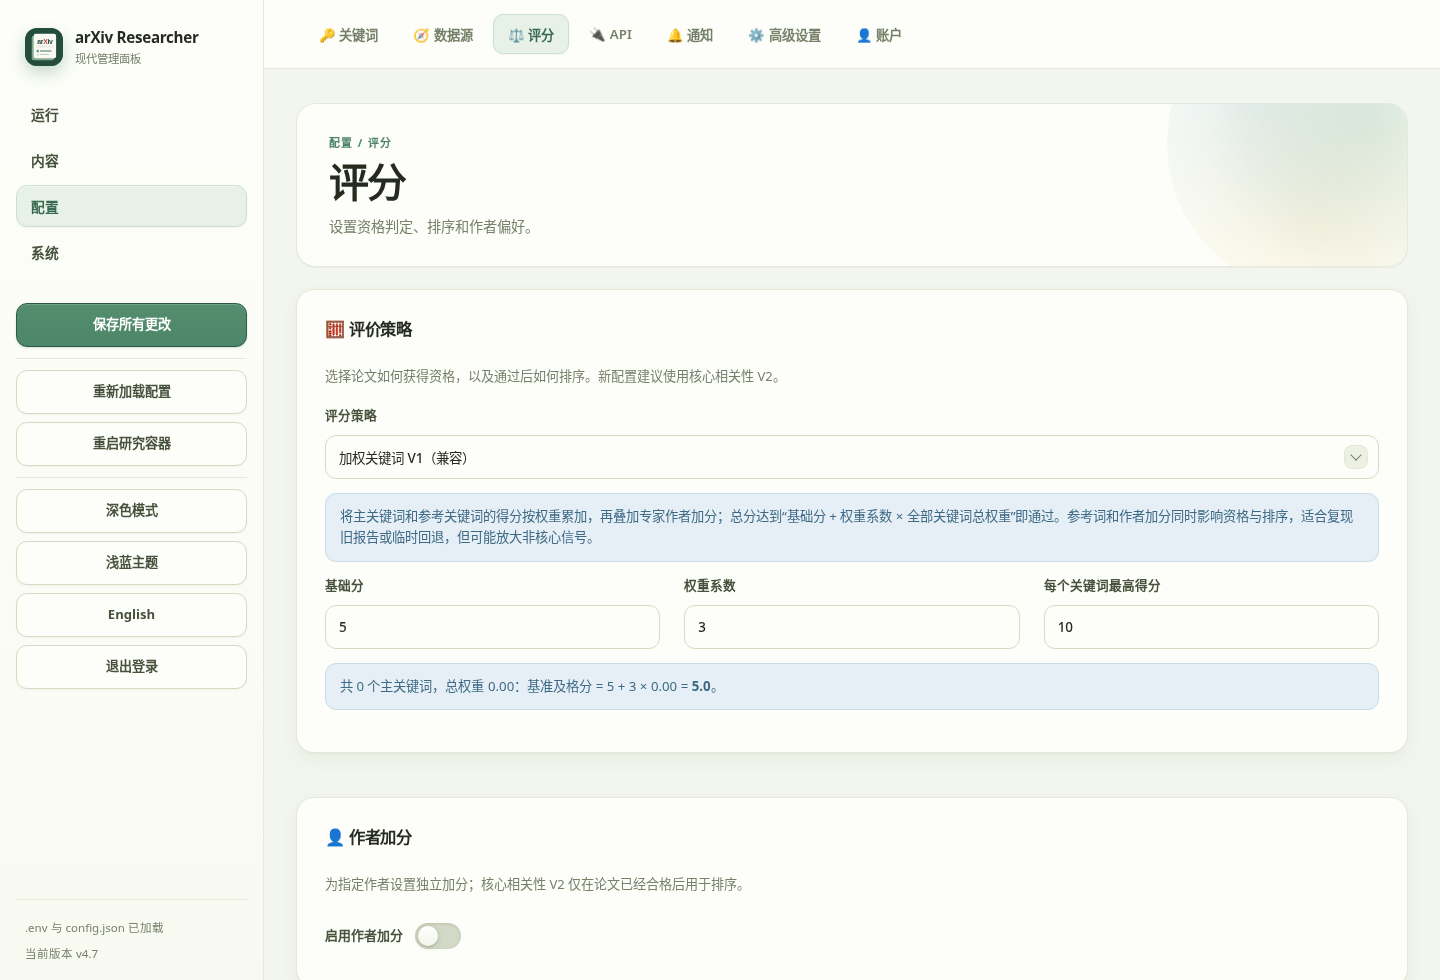This screenshot has height=980, width=1440.
Task: Switch language to English
Action: (x=131, y=615)
